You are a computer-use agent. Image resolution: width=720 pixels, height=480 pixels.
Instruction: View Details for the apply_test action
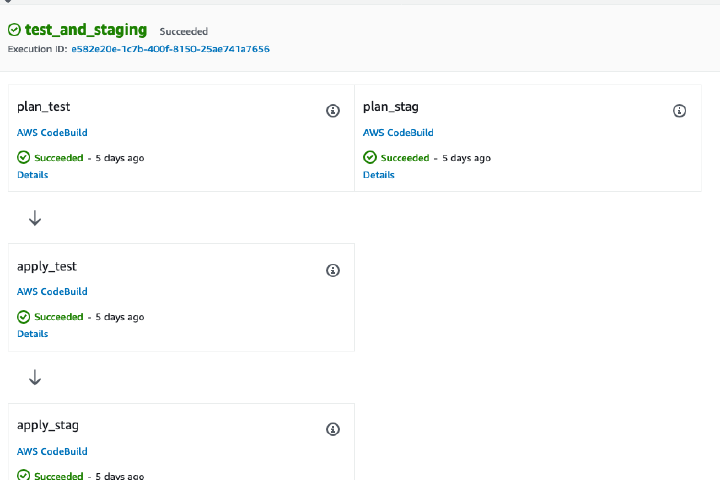click(32, 334)
